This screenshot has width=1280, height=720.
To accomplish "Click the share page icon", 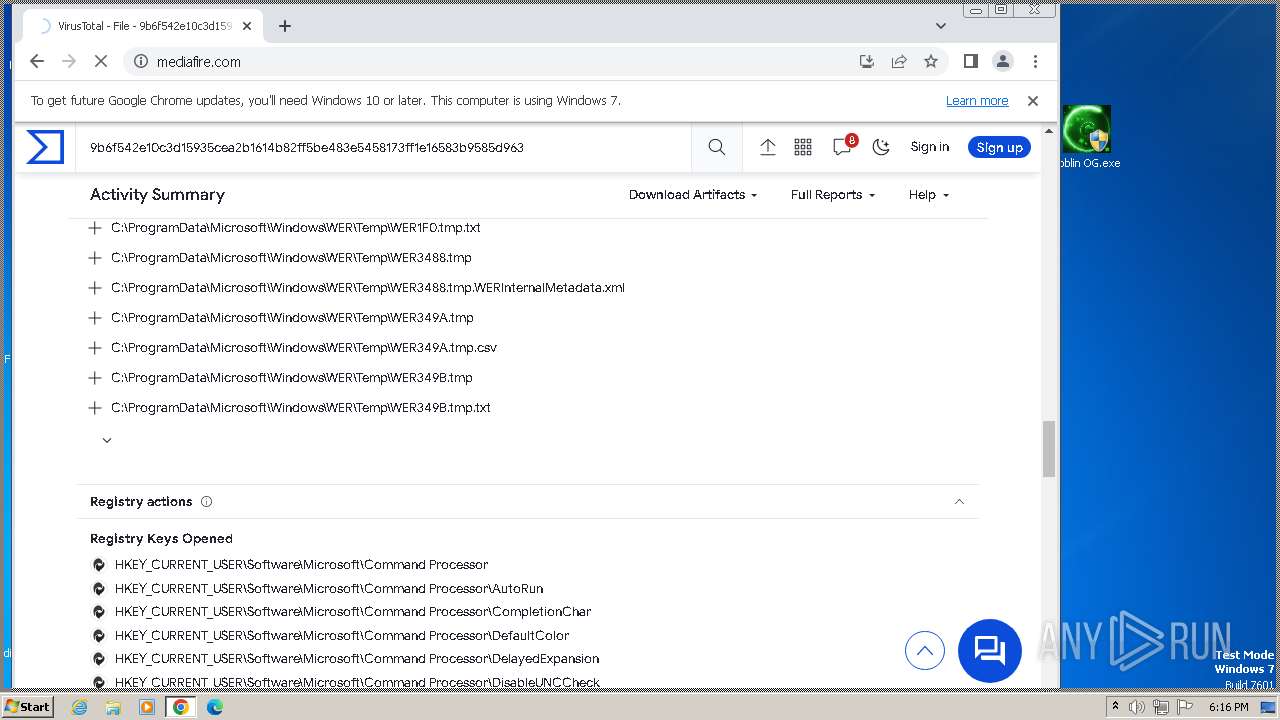I will tap(899, 61).
